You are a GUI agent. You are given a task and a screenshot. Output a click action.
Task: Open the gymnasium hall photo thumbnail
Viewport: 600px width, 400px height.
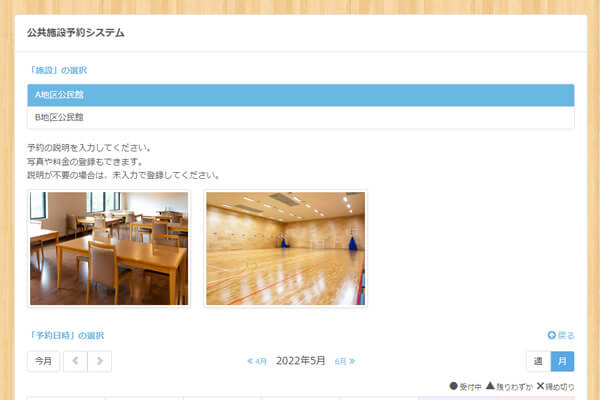pyautogui.click(x=285, y=248)
